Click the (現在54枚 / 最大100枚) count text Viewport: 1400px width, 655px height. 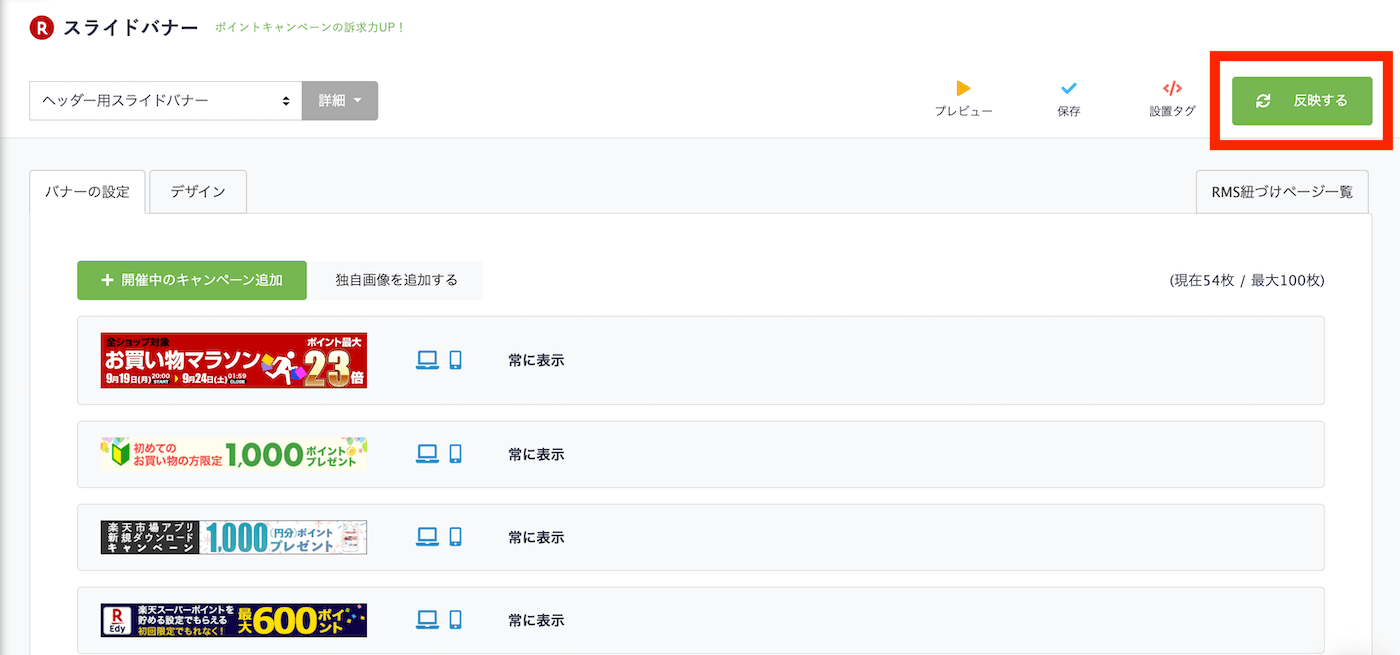pyautogui.click(x=1247, y=281)
